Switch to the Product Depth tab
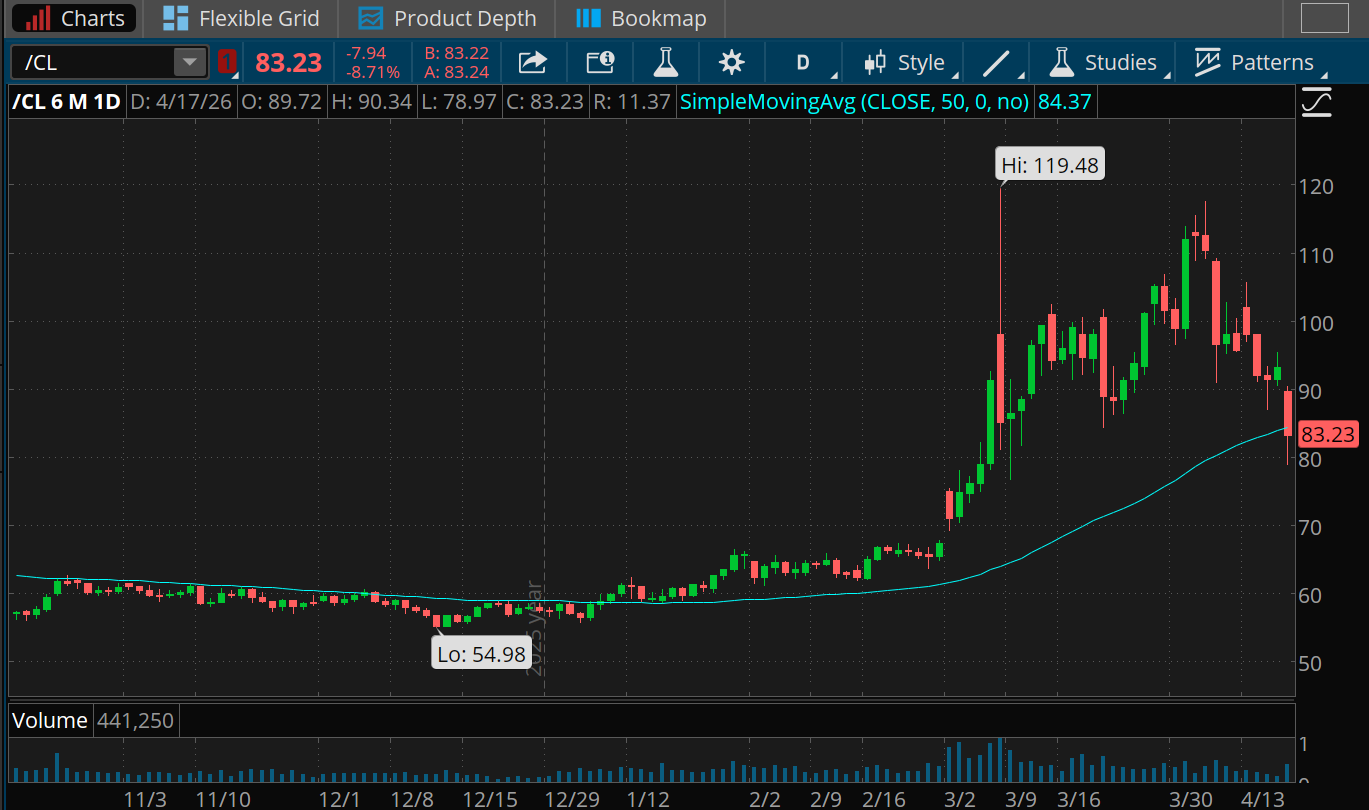This screenshot has width=1369, height=810. (x=448, y=18)
